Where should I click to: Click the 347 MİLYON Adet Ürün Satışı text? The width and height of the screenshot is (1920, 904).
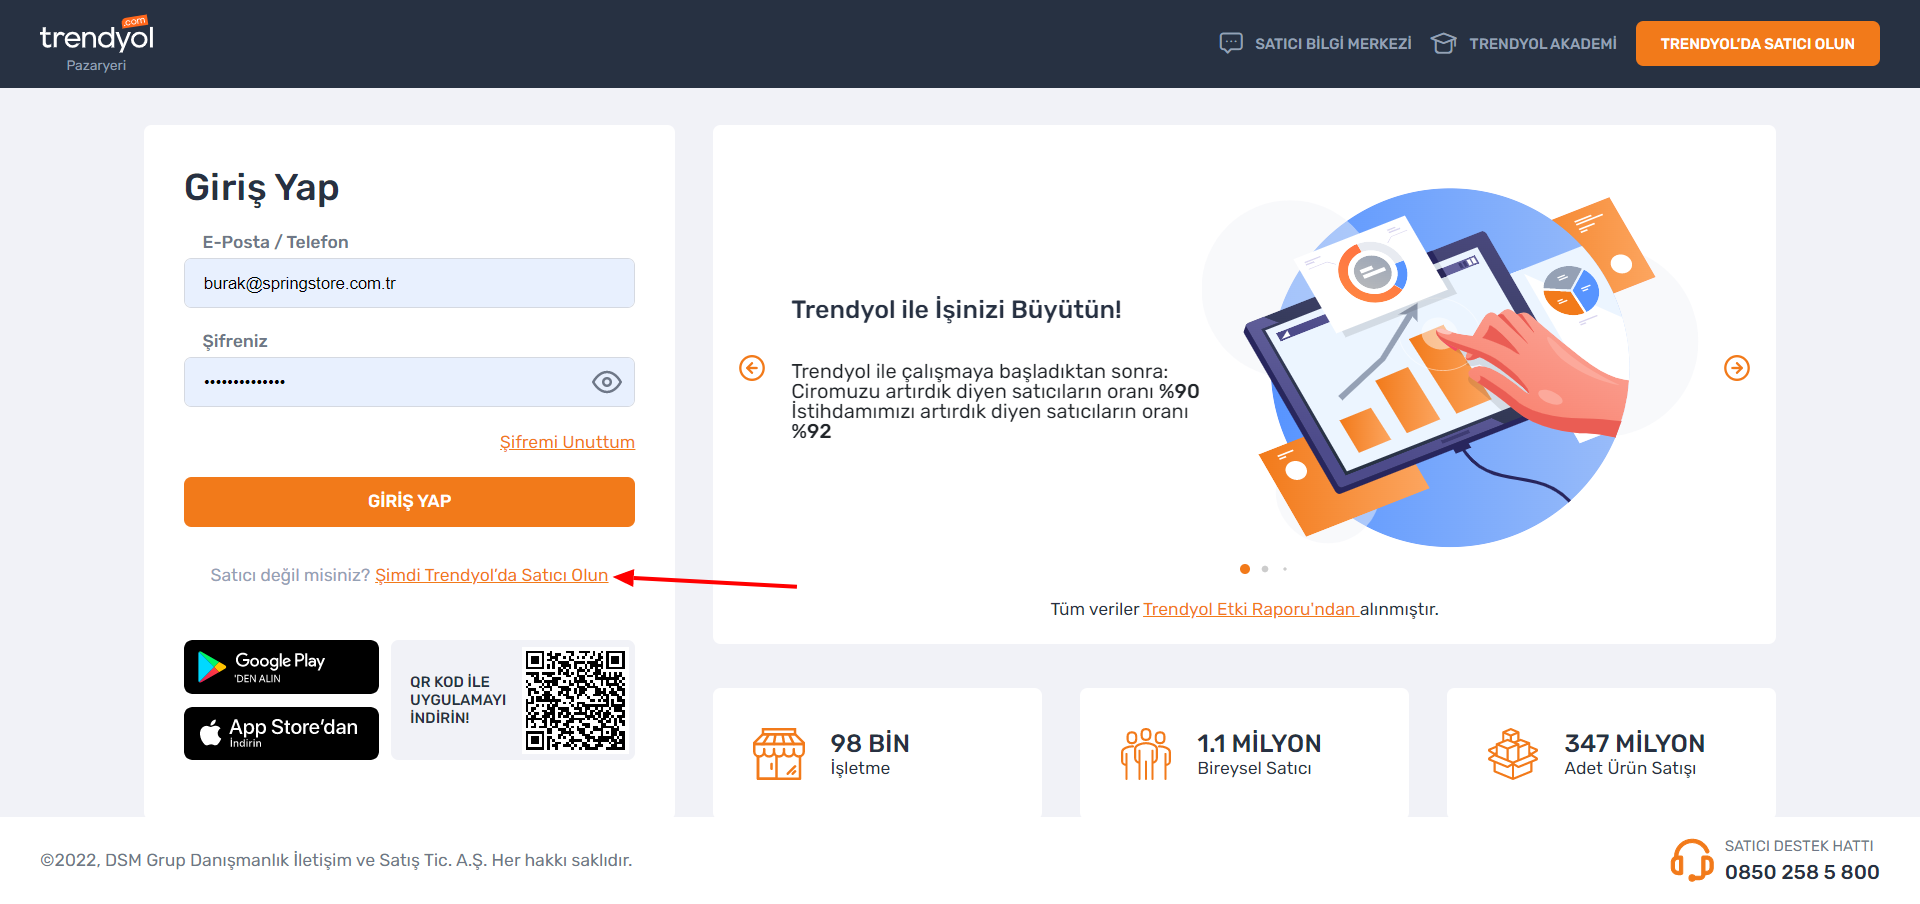[1634, 754]
